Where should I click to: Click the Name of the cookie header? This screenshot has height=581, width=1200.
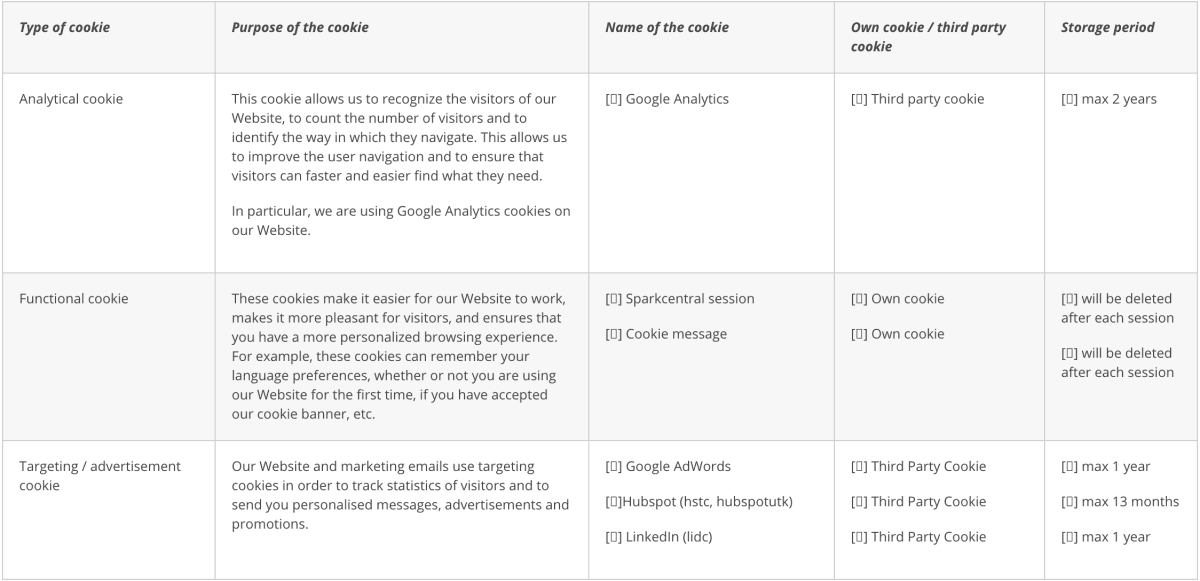(667, 28)
